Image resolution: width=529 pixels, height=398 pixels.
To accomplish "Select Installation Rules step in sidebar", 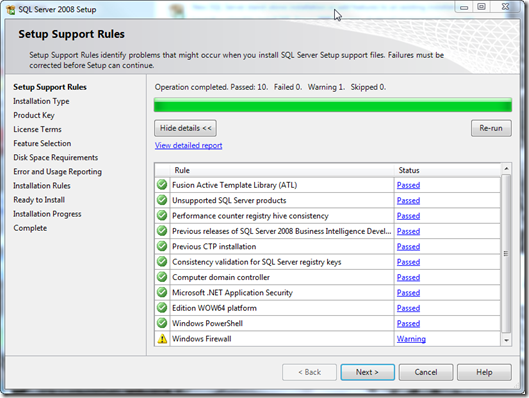I will click(x=42, y=186).
